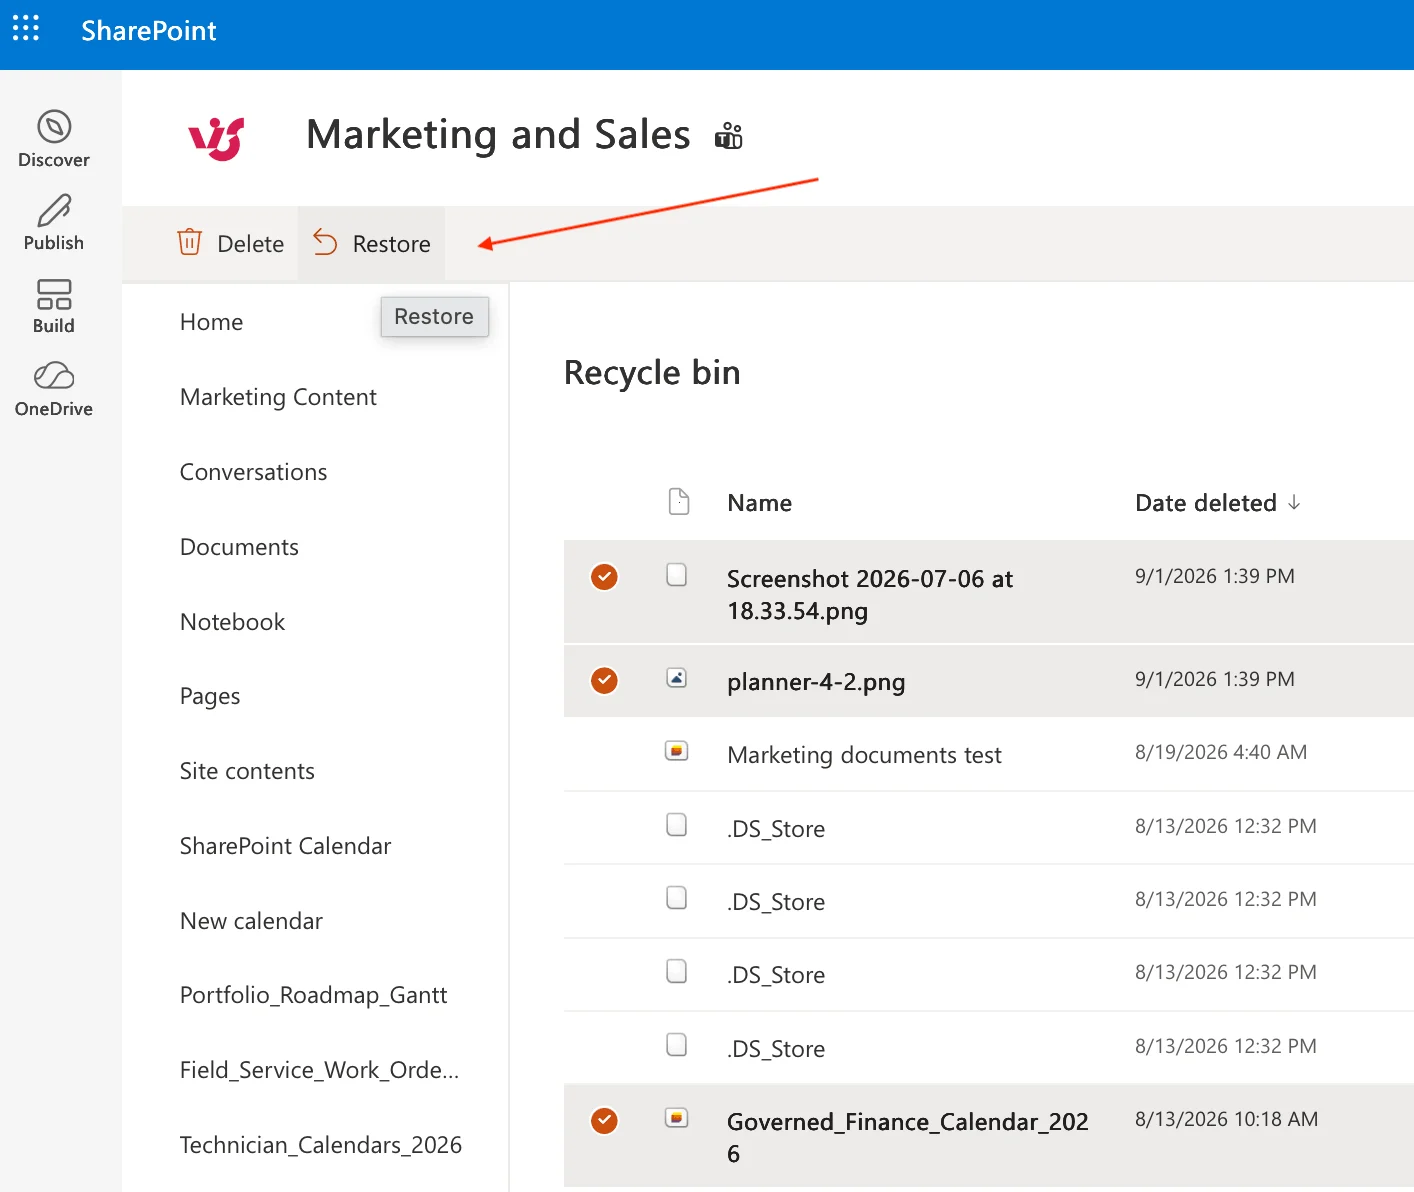Click the Governed_Finance_Calendar_2026 list icon
Viewport: 1414px width, 1192px height.
pos(677,1118)
